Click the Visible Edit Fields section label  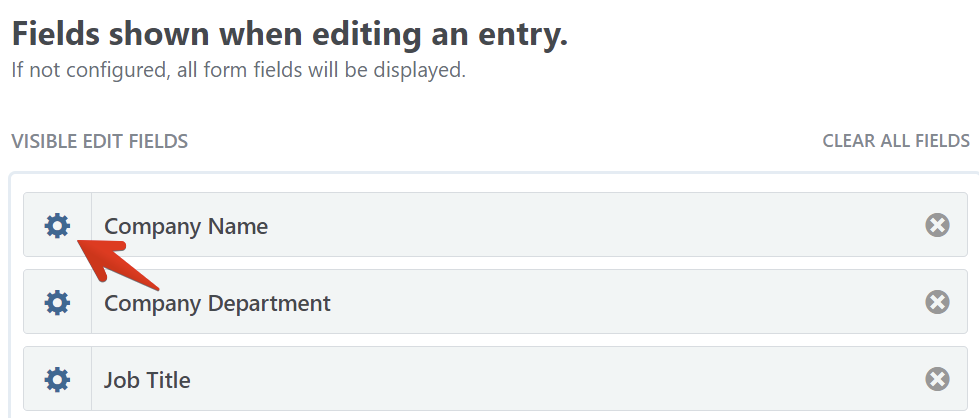pos(99,141)
